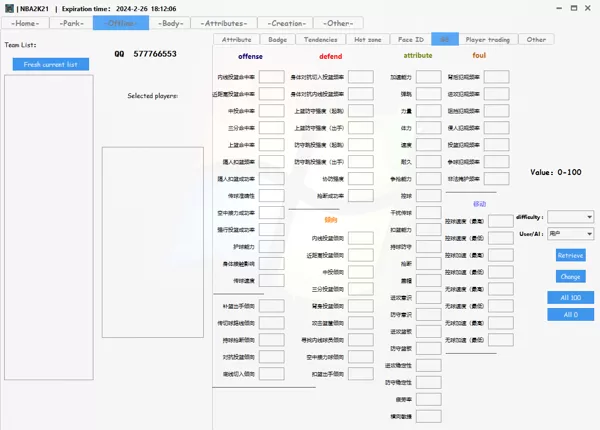
Task: Click the Change button
Action: click(x=570, y=276)
